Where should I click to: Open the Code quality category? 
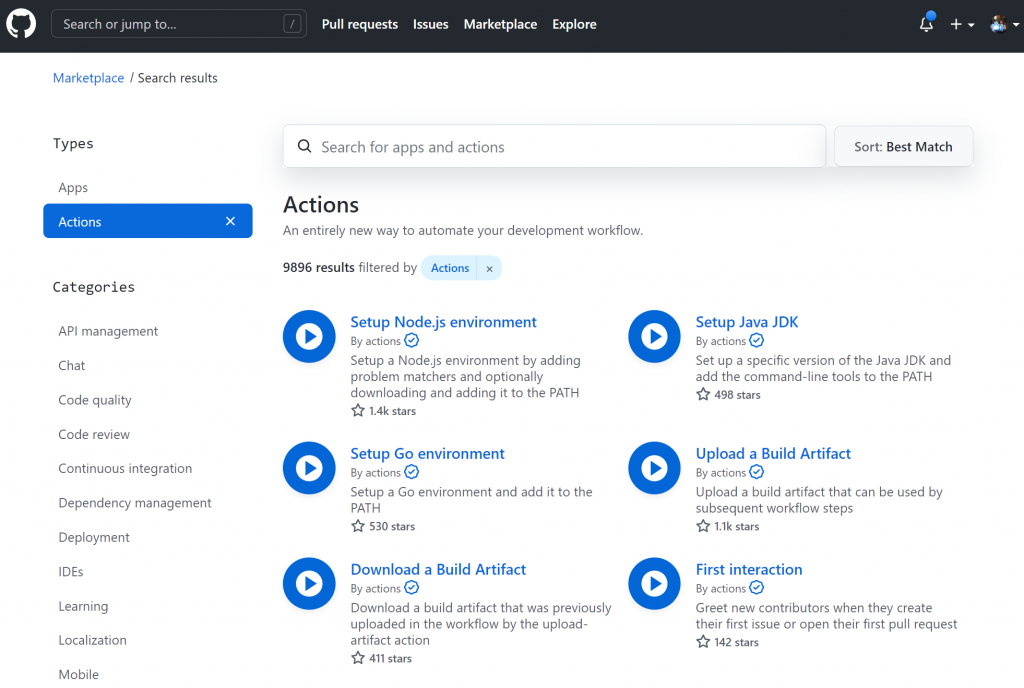[95, 400]
